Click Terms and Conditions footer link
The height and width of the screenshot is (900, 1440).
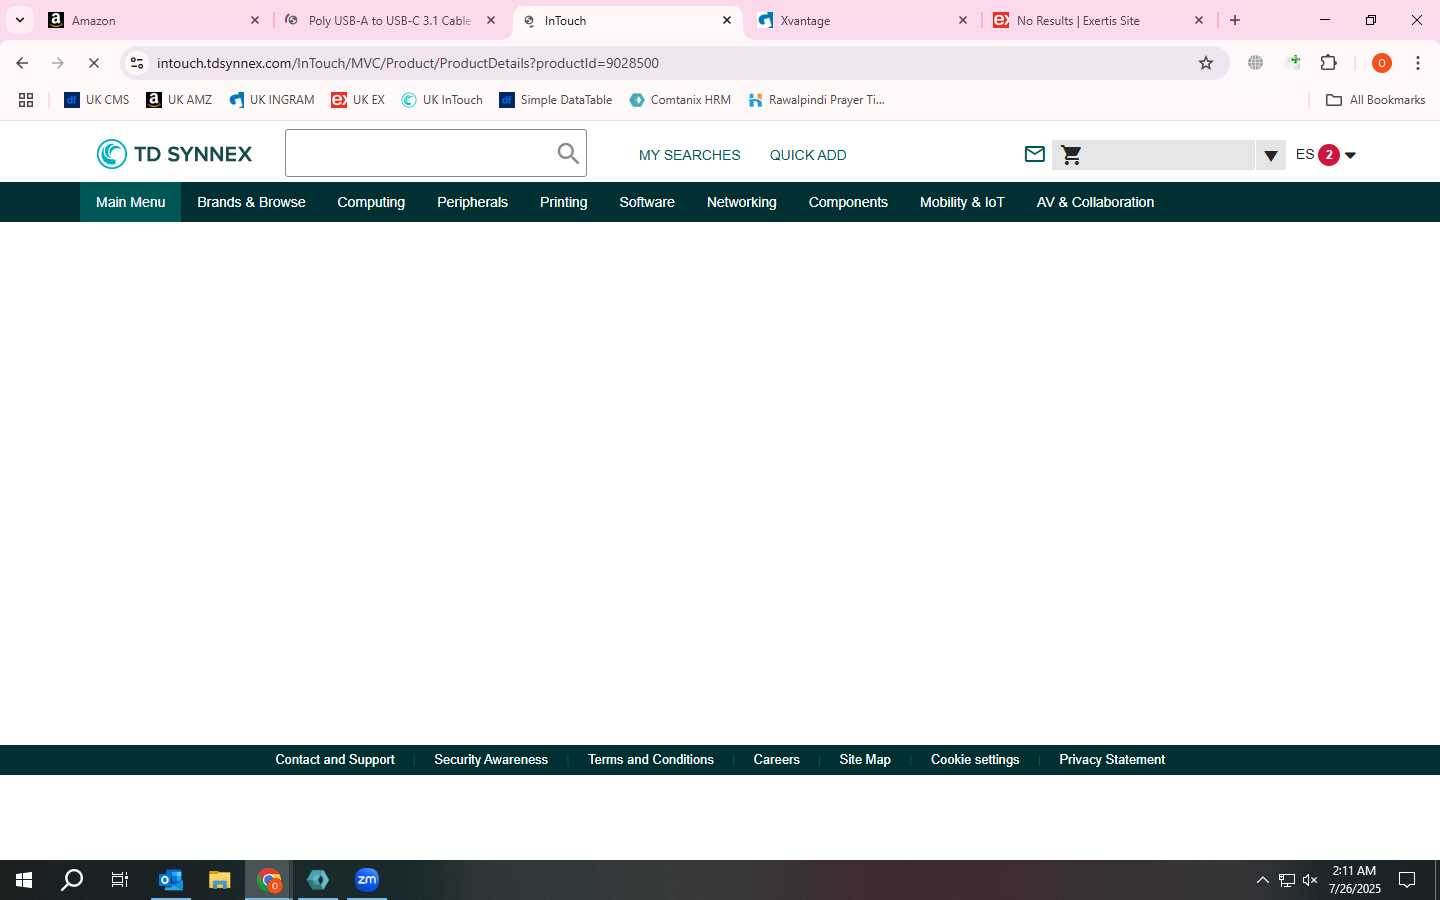pos(651,760)
